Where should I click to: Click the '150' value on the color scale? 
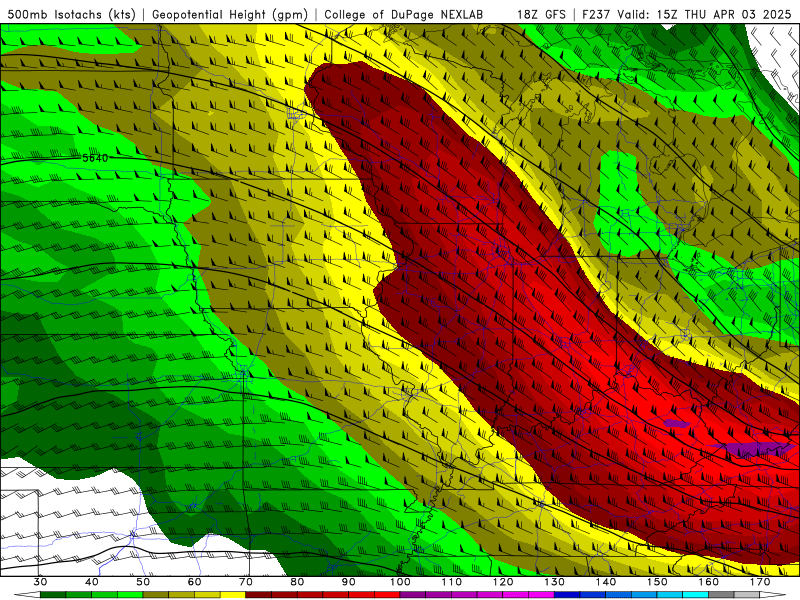(x=657, y=582)
